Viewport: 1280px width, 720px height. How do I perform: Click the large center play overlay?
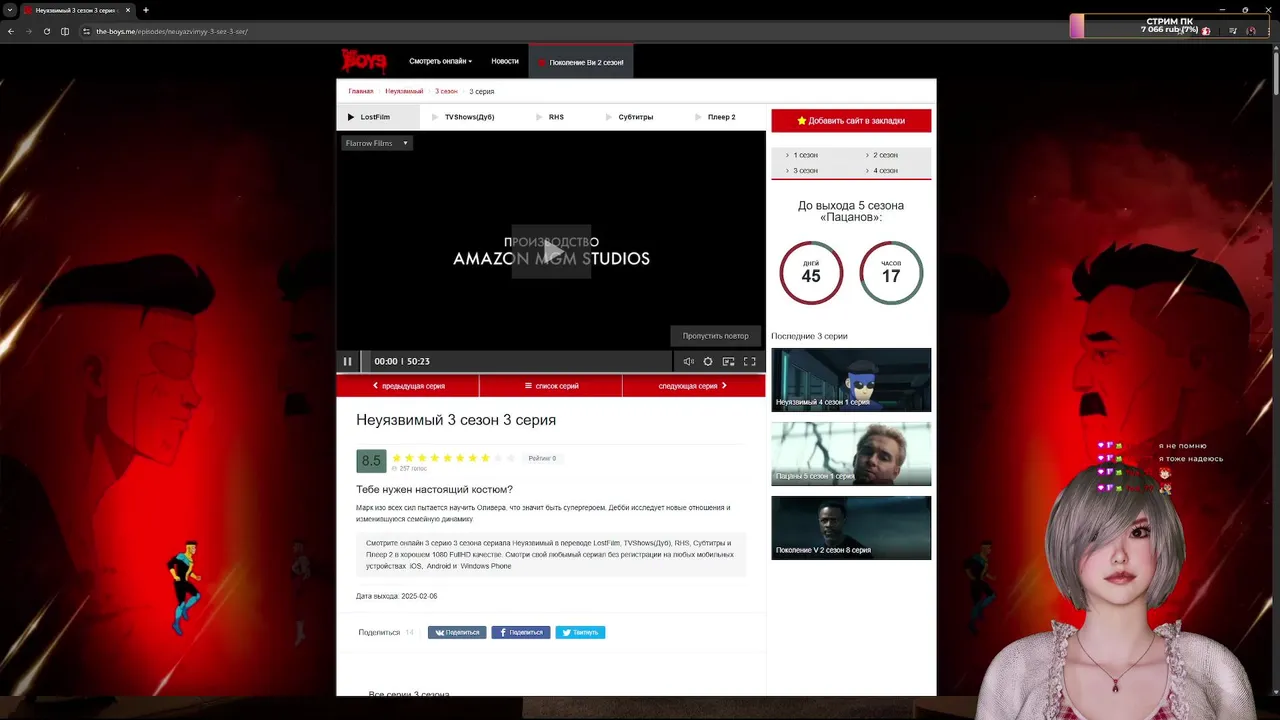tap(551, 251)
